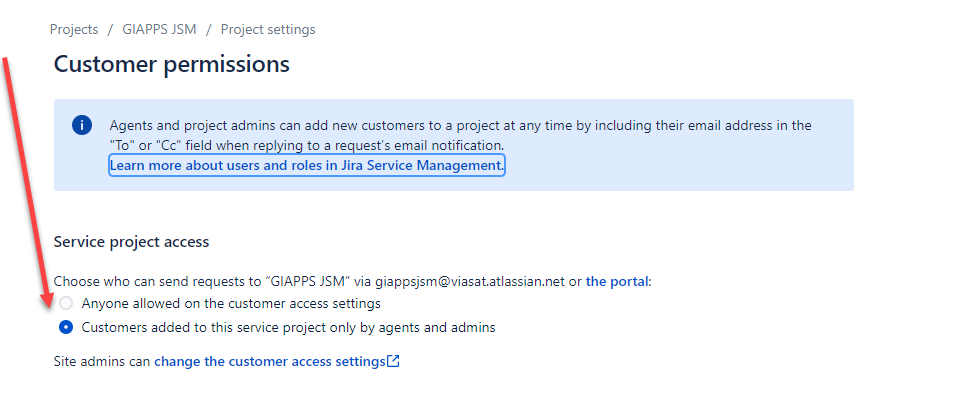Select the 'Anyone allowed on the customer access settings' radio button
973x402 pixels.
pyautogui.click(x=66, y=303)
